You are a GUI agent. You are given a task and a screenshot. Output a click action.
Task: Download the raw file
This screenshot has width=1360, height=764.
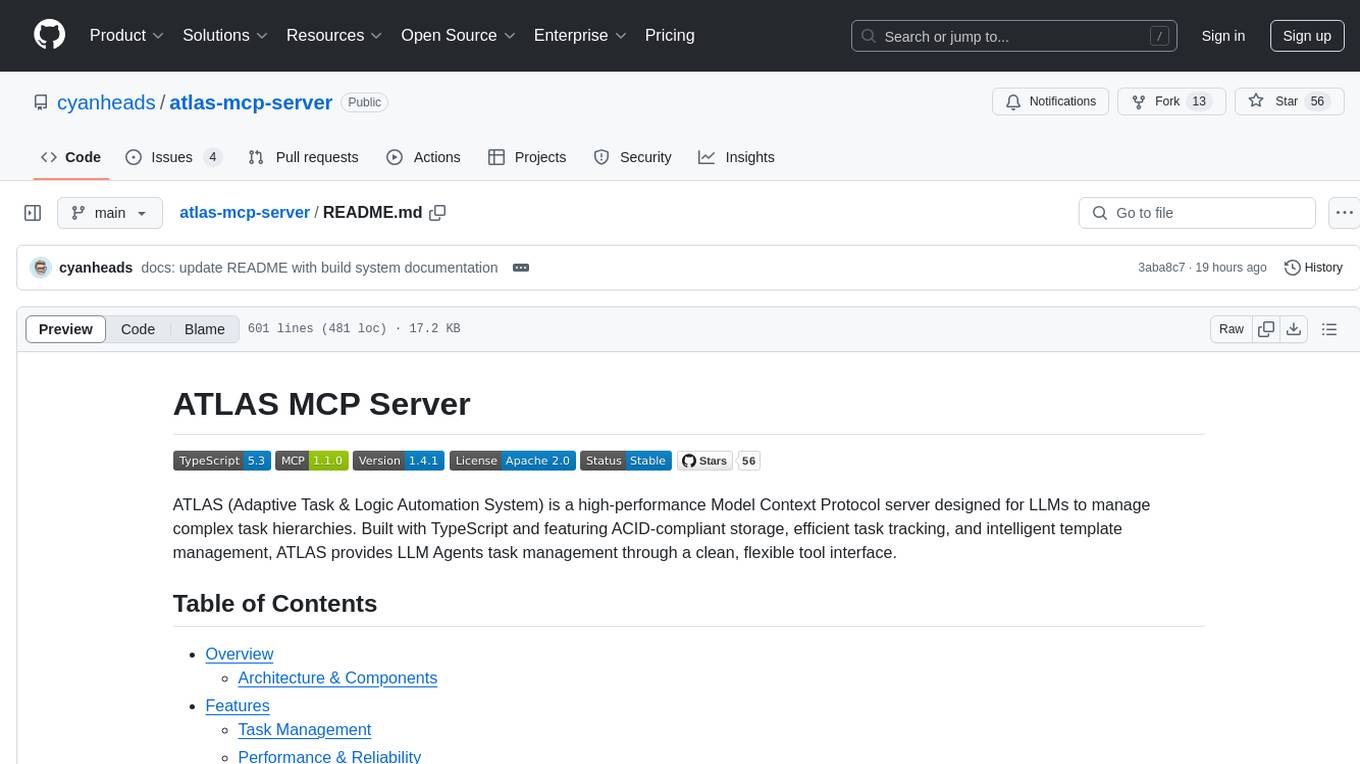1294,329
